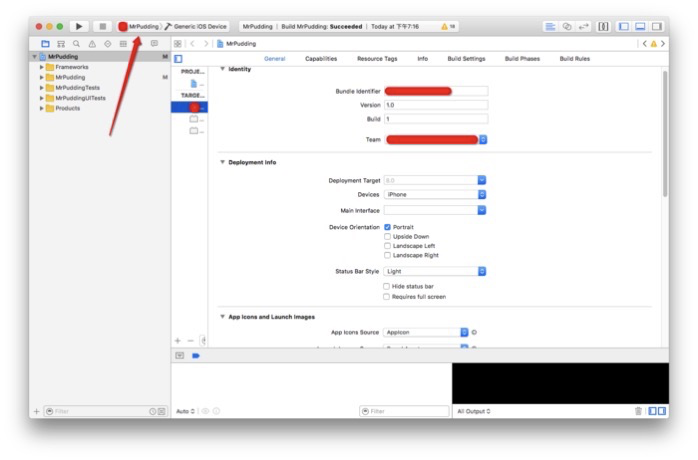Jump to next issue arrow

[663, 44]
